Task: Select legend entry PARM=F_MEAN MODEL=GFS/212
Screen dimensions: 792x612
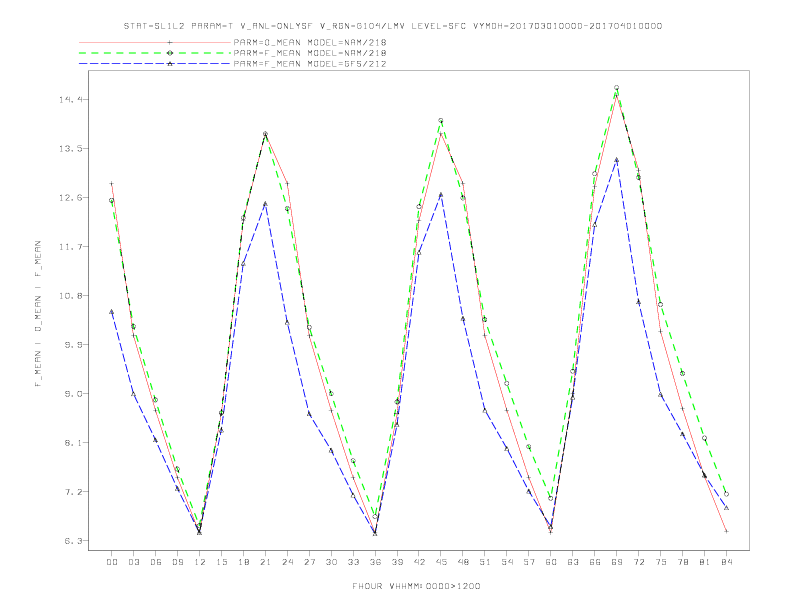Action: tap(310, 64)
